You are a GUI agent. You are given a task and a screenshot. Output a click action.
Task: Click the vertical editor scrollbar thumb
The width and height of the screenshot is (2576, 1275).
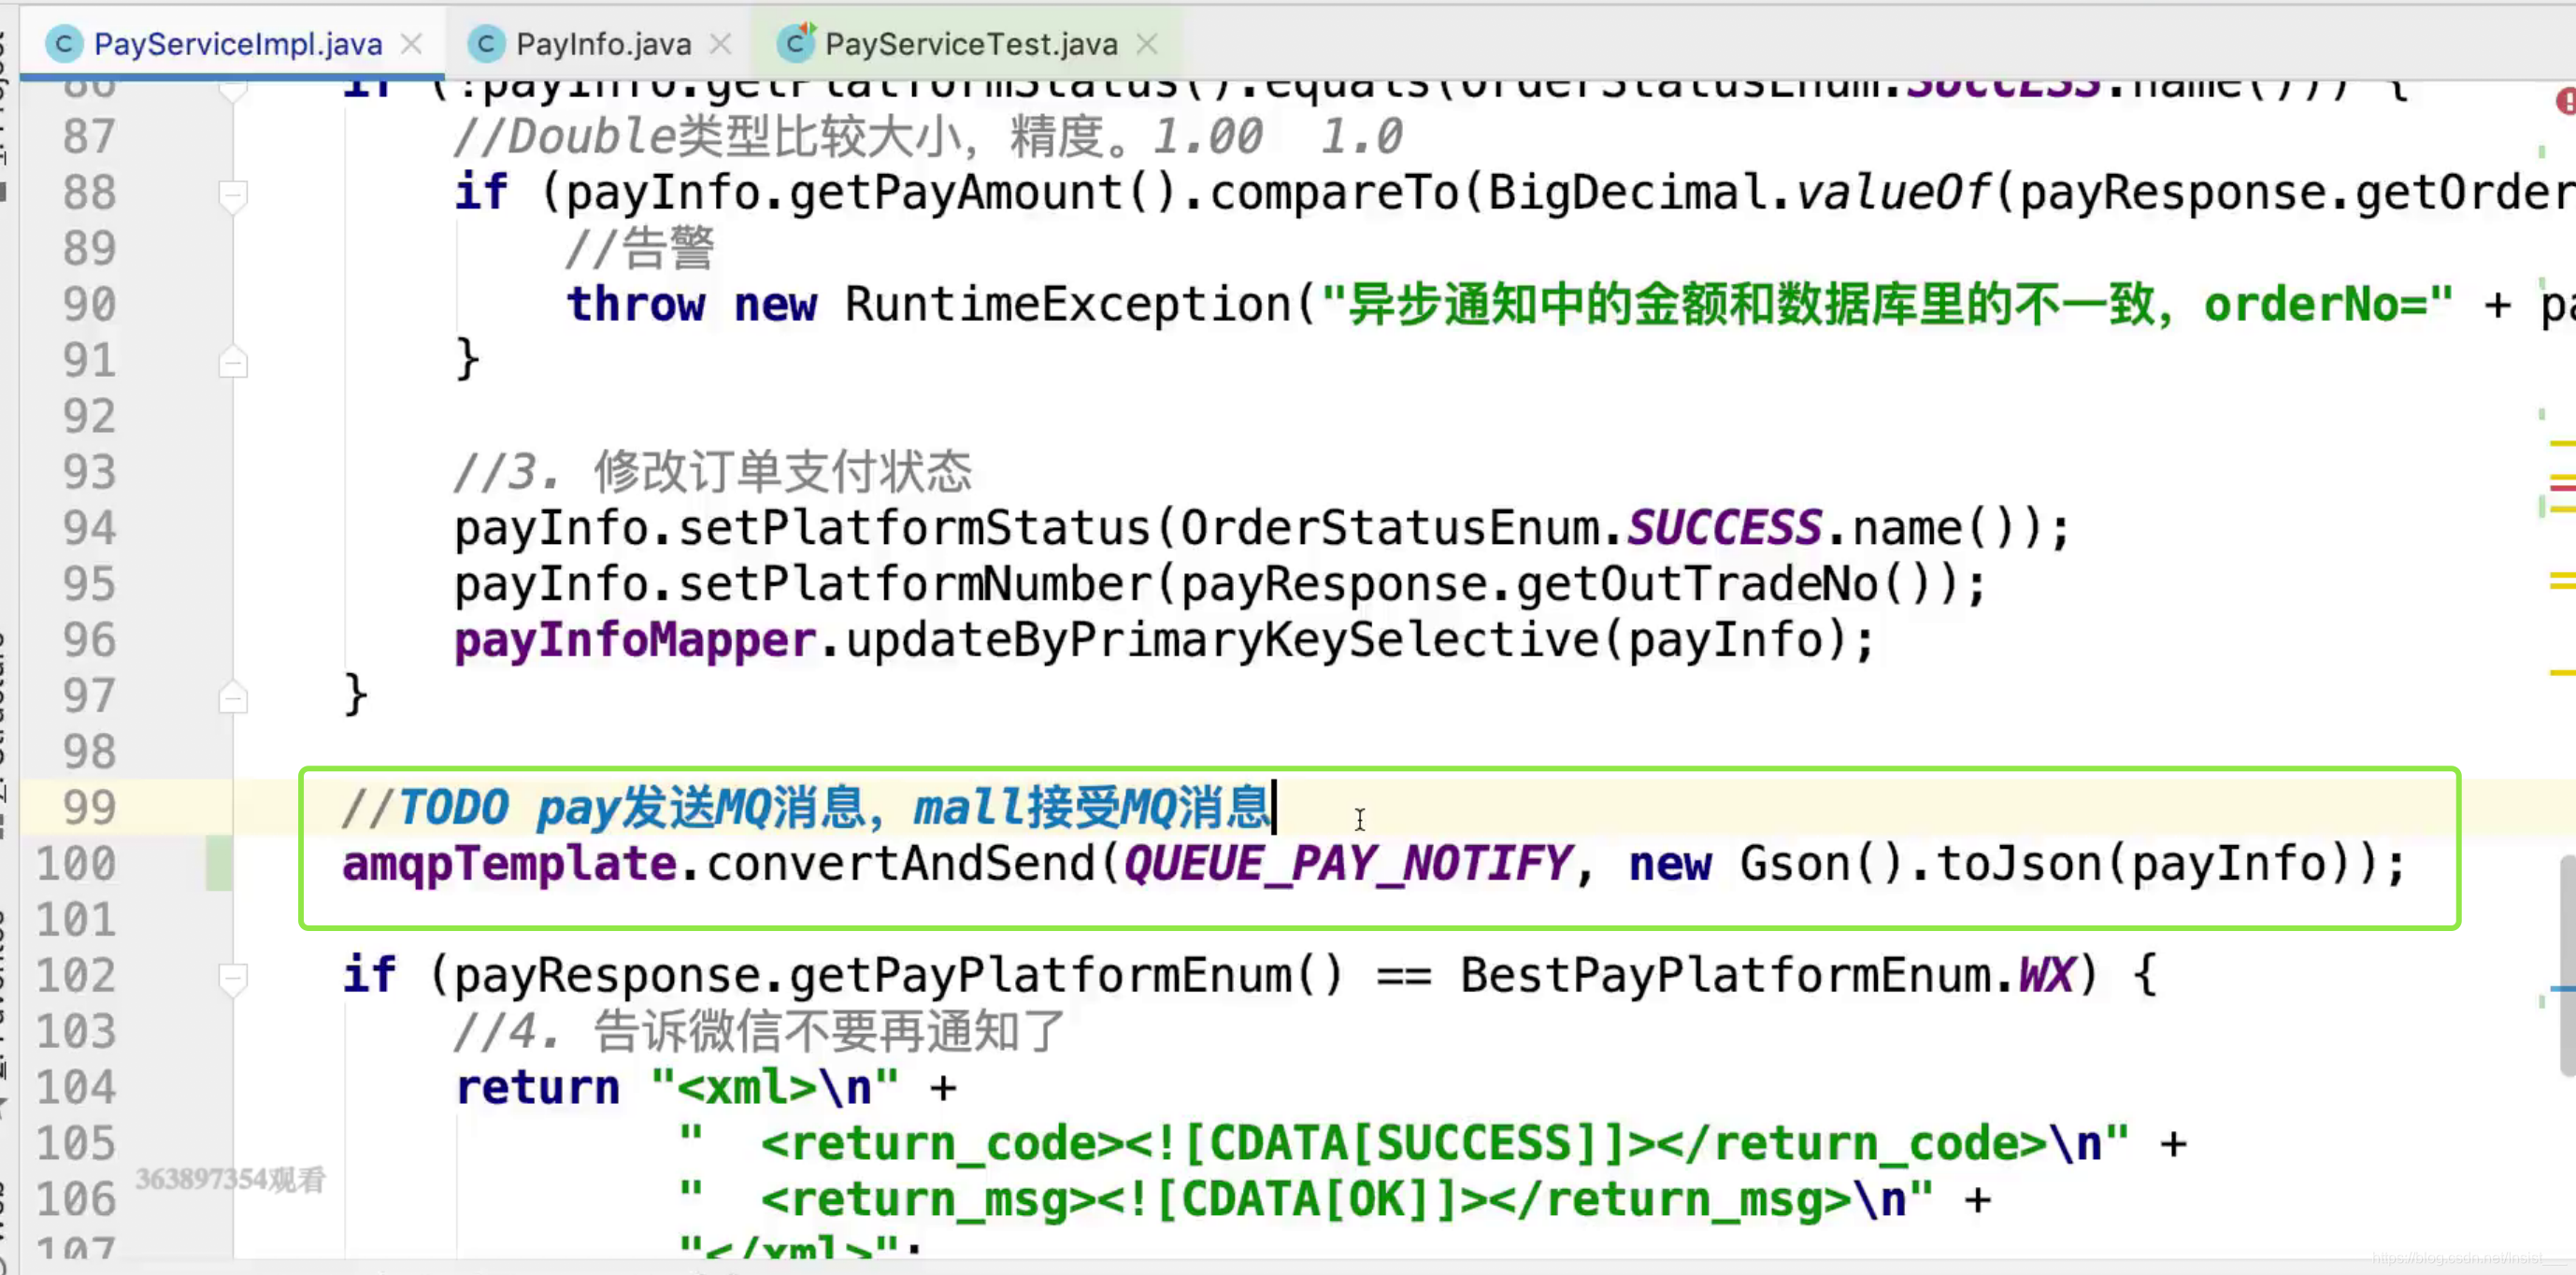(2567, 965)
